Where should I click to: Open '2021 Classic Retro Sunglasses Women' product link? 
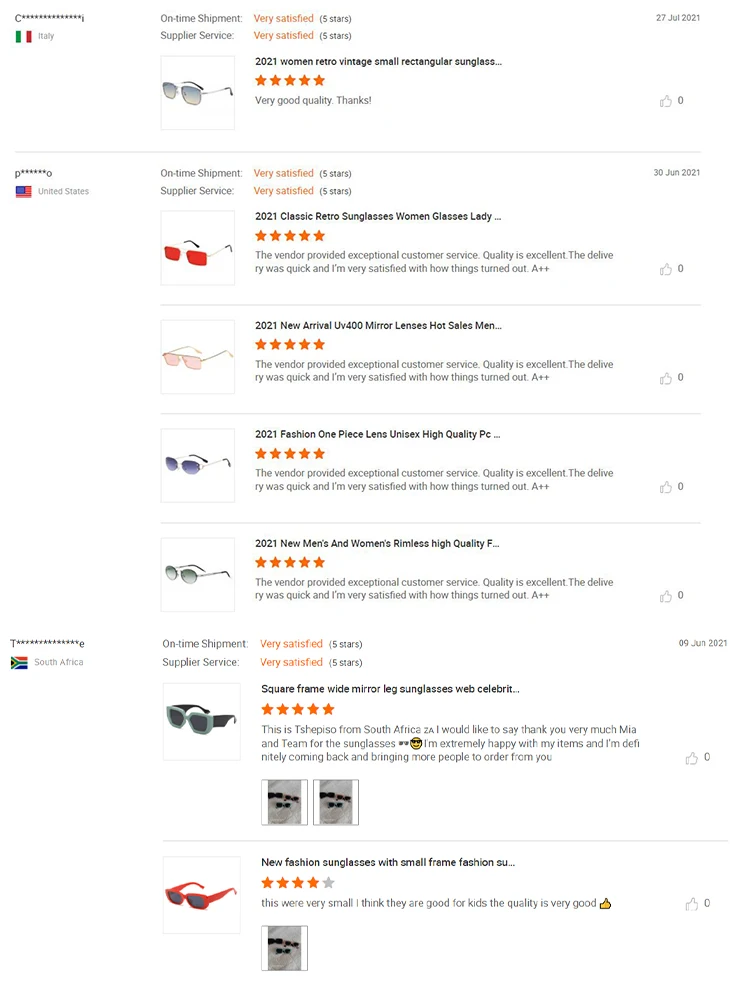click(x=378, y=216)
